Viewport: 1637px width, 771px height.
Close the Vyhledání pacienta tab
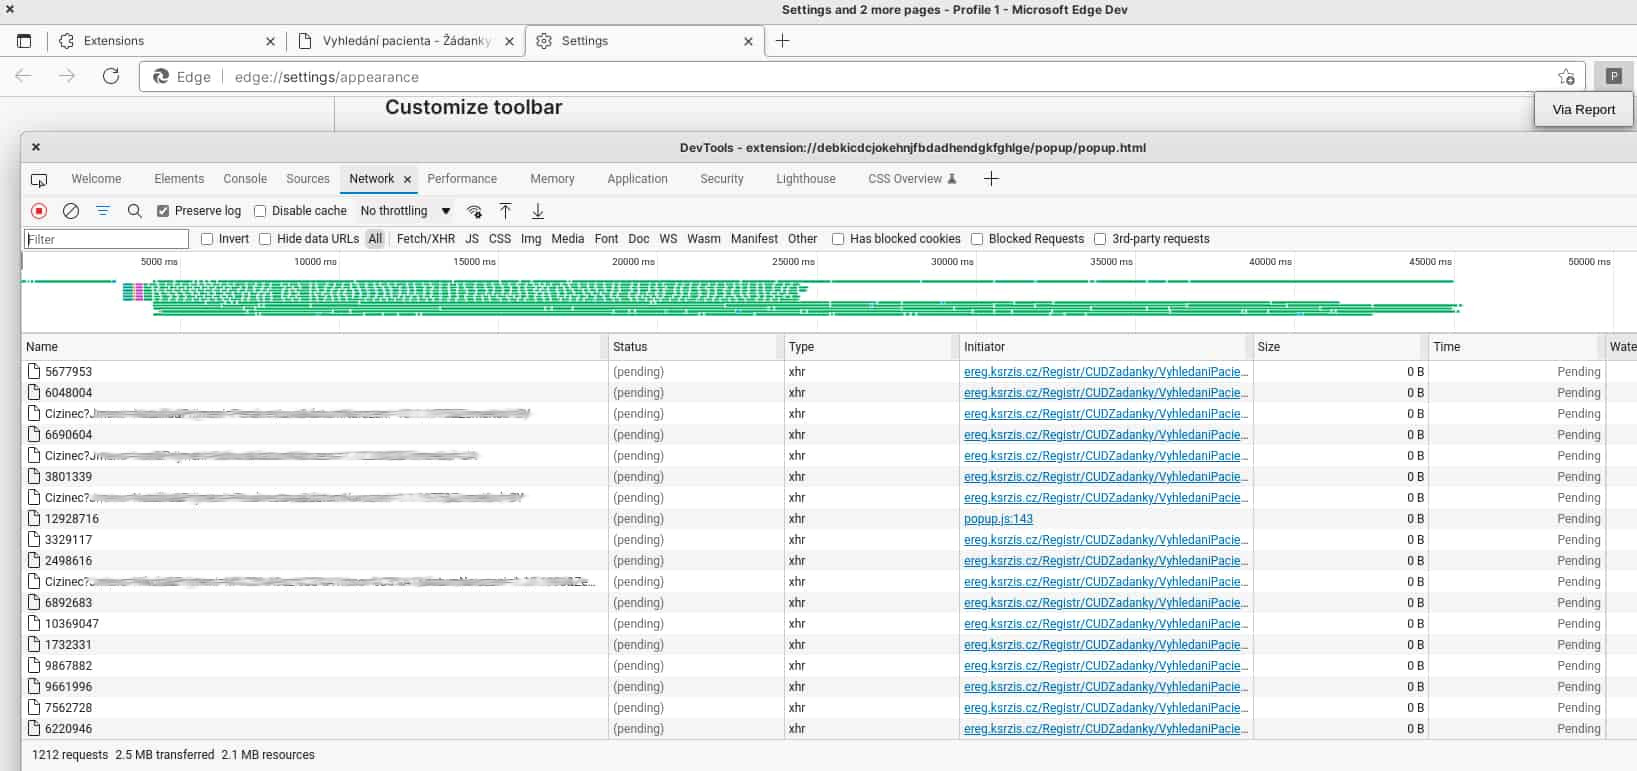click(509, 42)
